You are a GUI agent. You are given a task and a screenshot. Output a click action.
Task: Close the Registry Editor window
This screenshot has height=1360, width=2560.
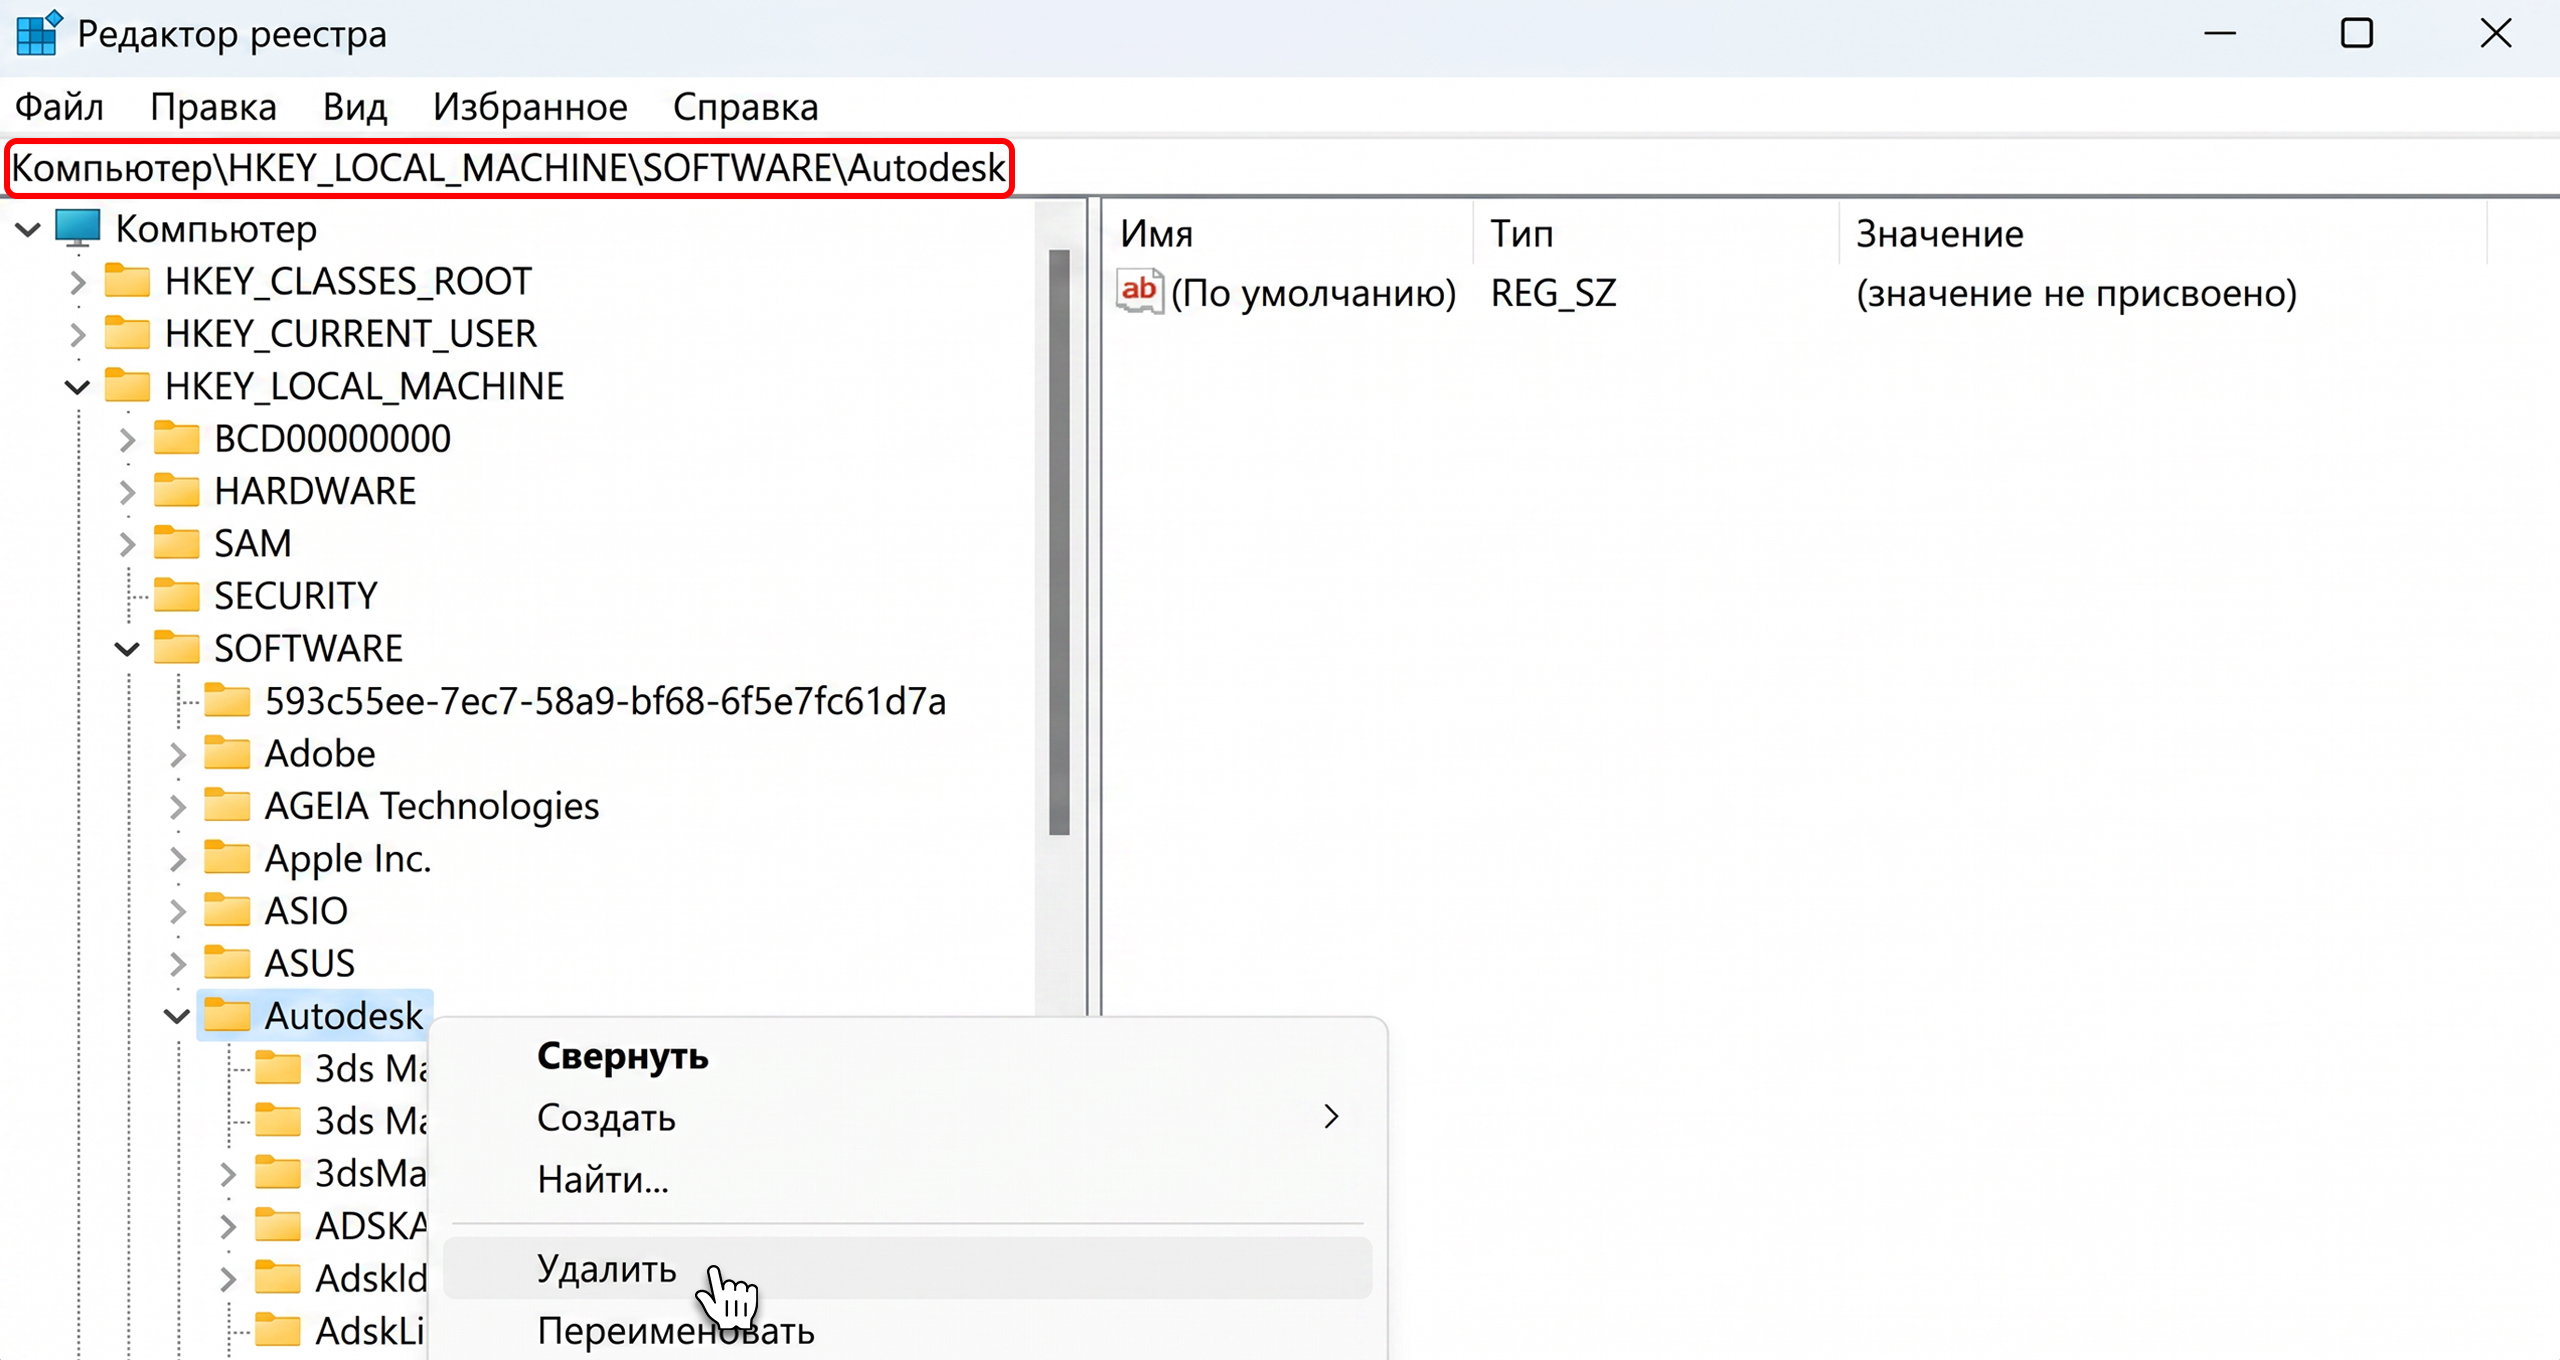[2496, 34]
